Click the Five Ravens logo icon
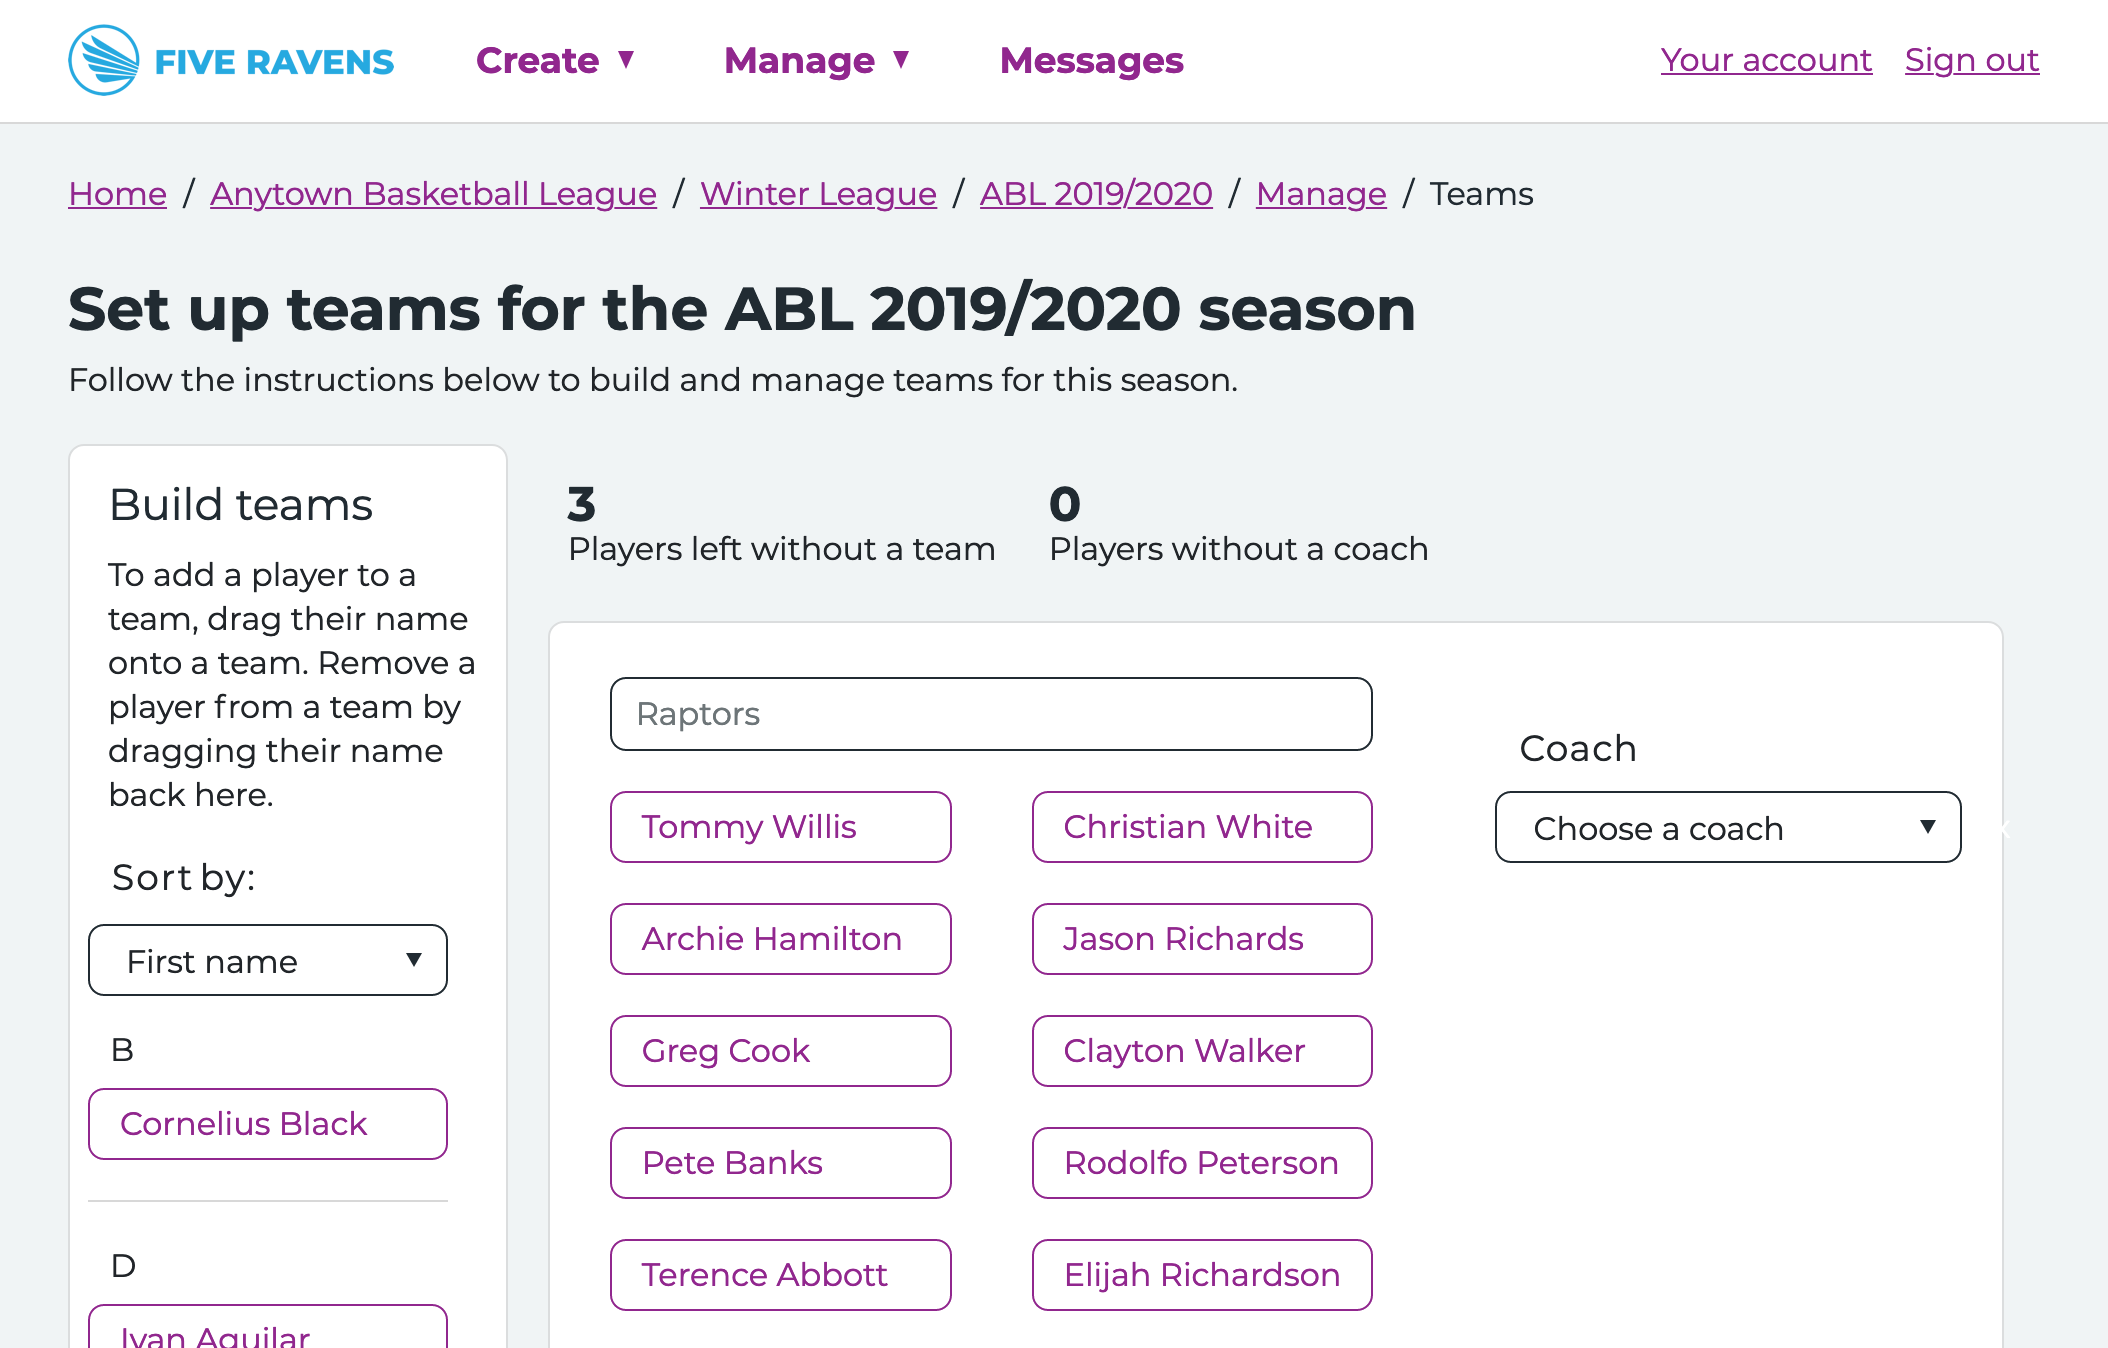The width and height of the screenshot is (2108, 1348). pyautogui.click(x=103, y=61)
